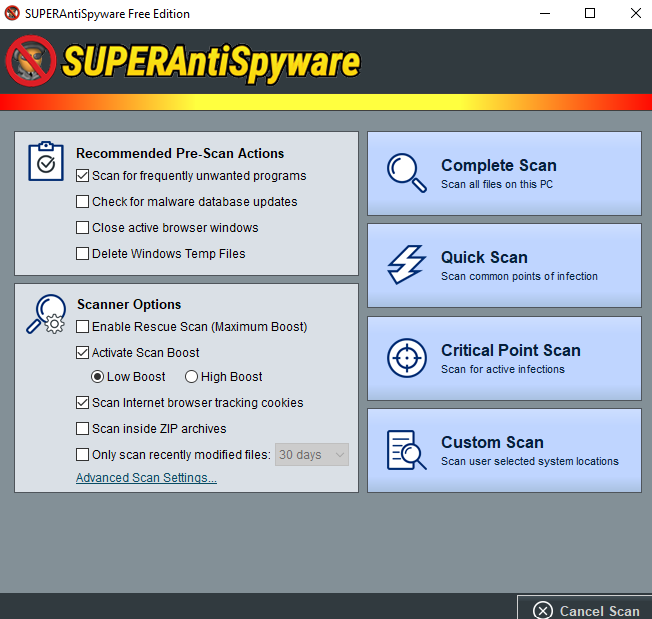Enable Close active browser windows option
The width and height of the screenshot is (652, 619).
coord(82,228)
